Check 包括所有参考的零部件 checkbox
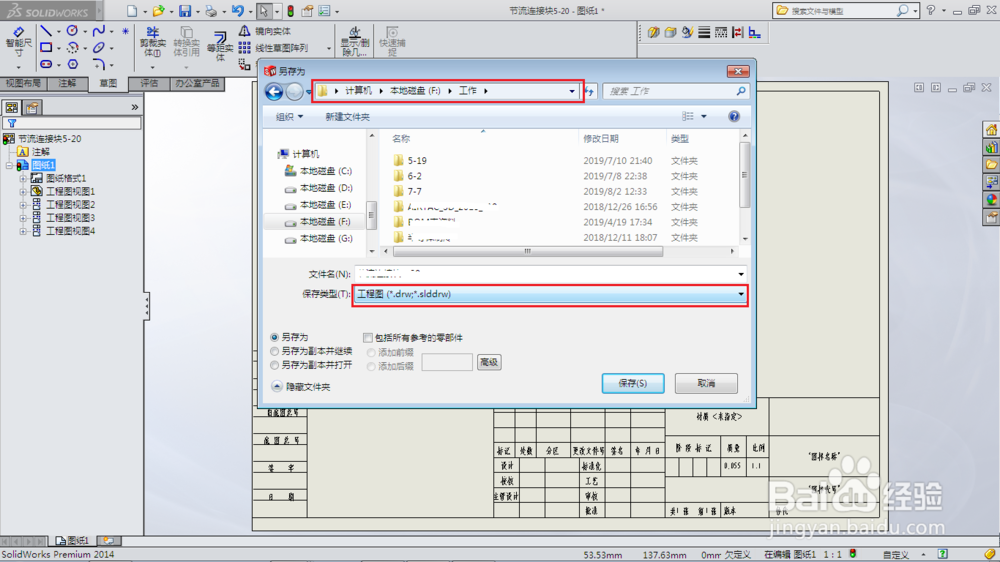Viewport: 1000px width, 562px height. click(368, 337)
